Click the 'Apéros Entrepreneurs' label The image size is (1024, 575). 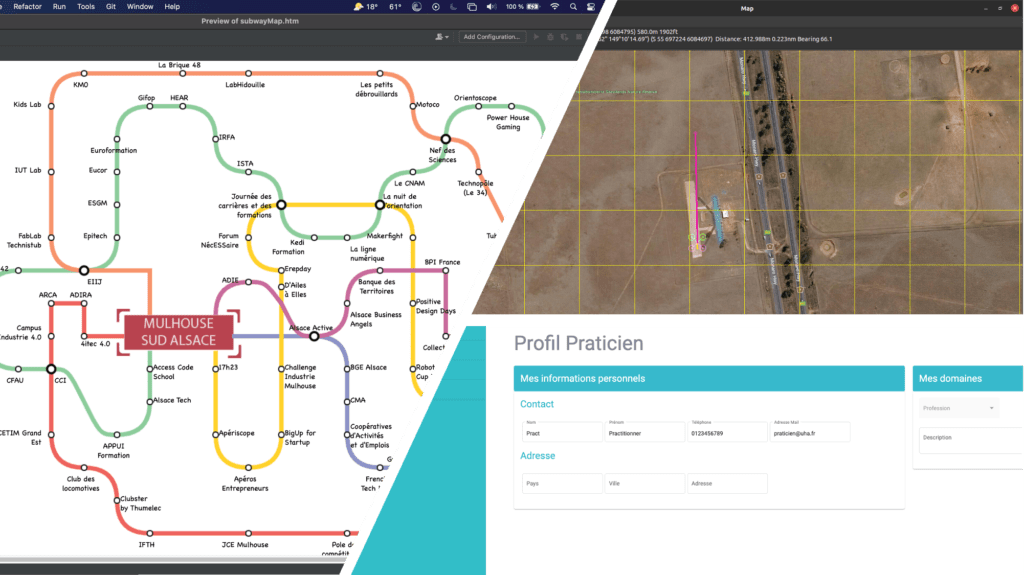(245, 484)
